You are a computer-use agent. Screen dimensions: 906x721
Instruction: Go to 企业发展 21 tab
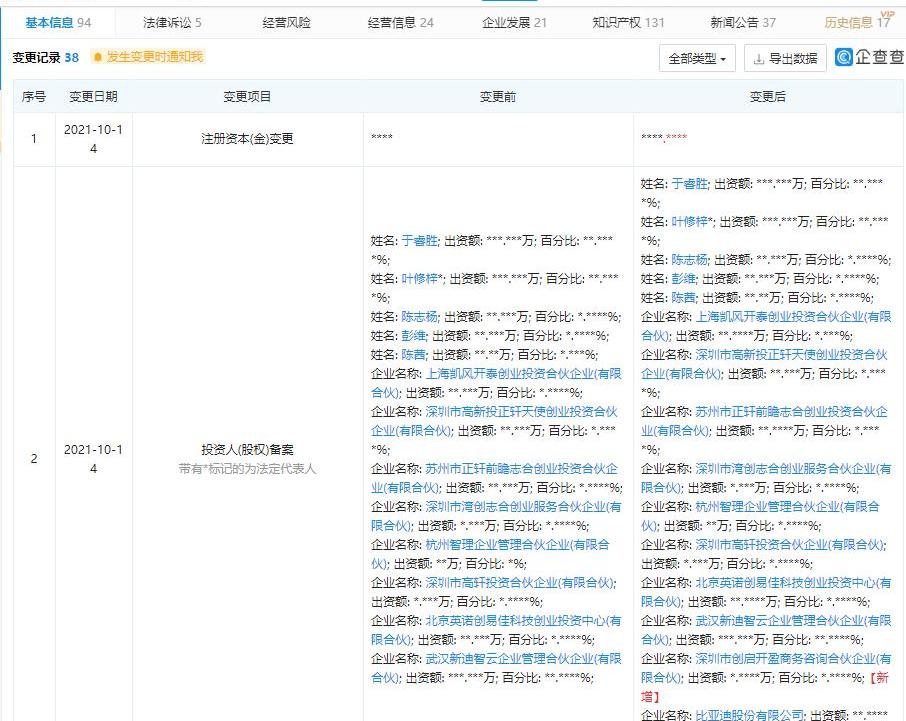coord(514,23)
